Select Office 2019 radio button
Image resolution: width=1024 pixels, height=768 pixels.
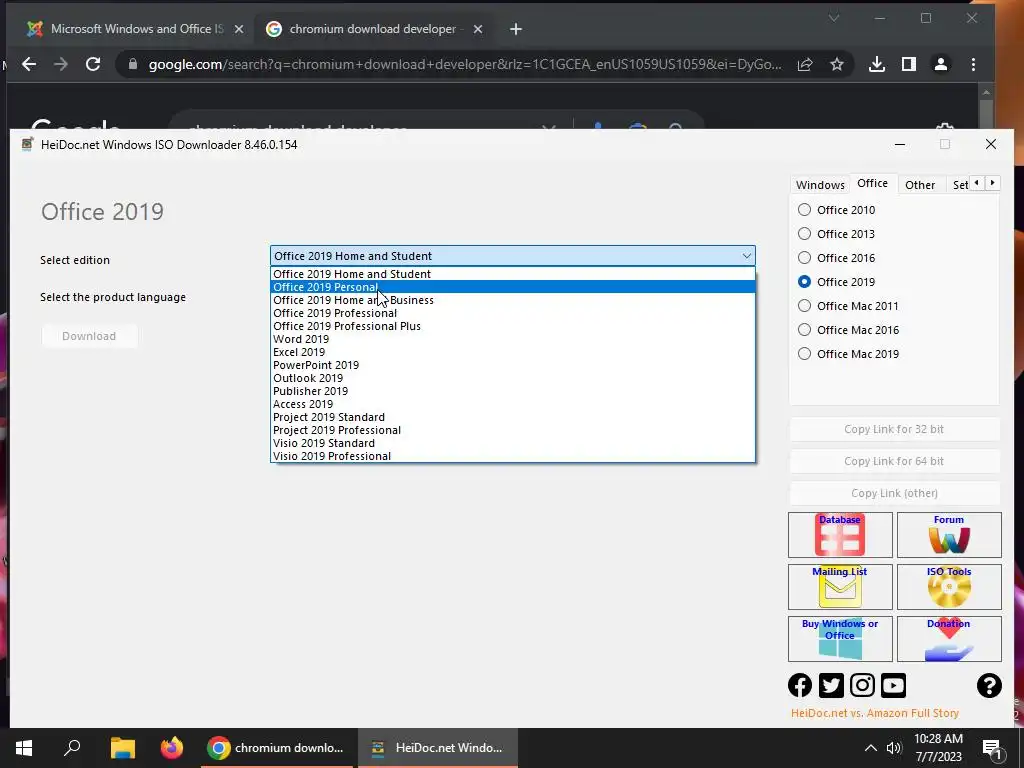click(805, 281)
